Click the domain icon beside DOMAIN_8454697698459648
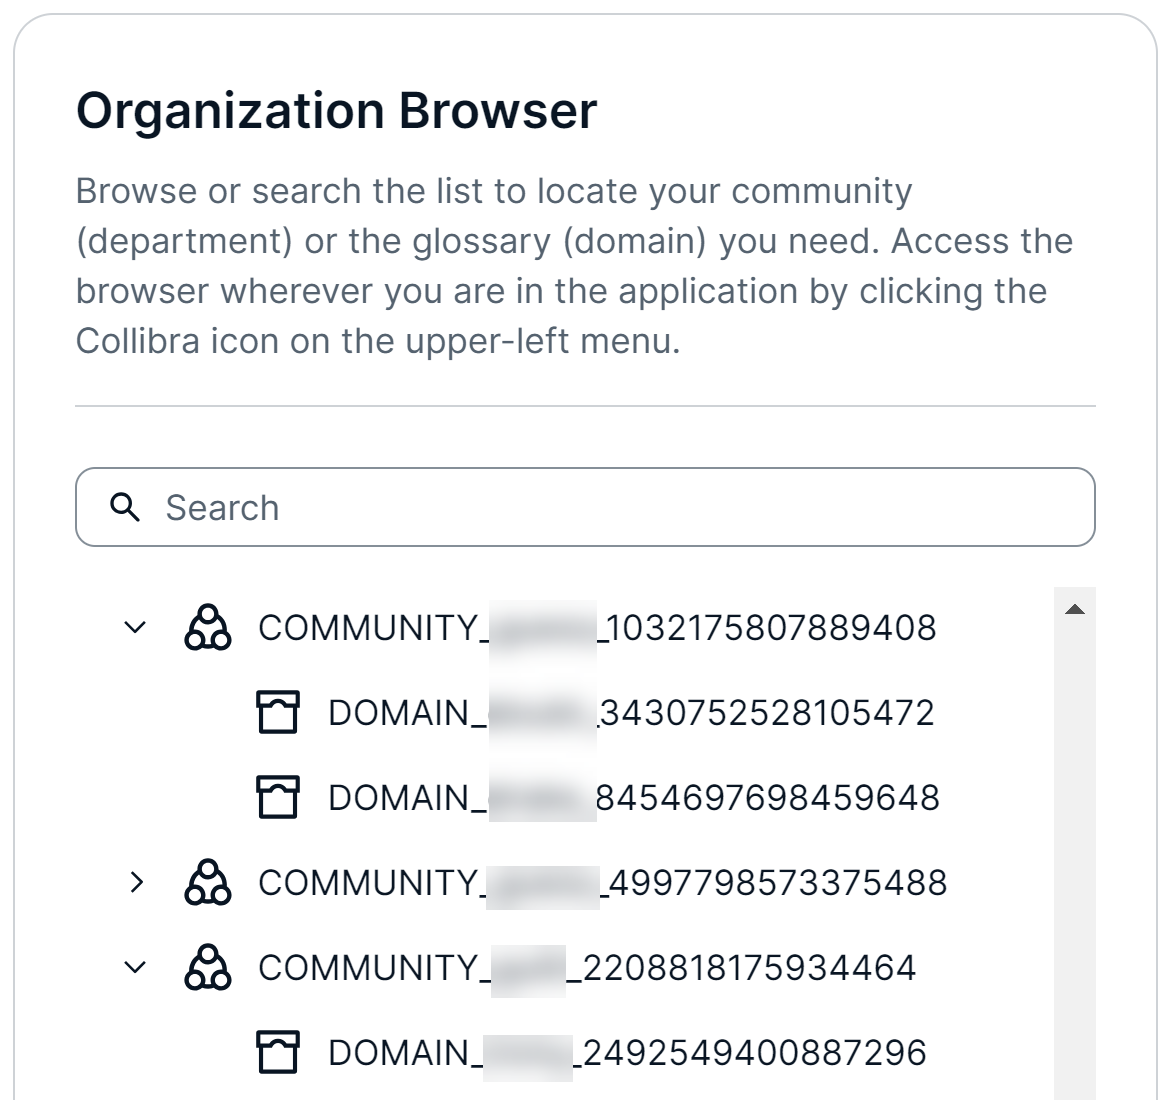Image resolution: width=1170 pixels, height=1100 pixels. click(277, 798)
